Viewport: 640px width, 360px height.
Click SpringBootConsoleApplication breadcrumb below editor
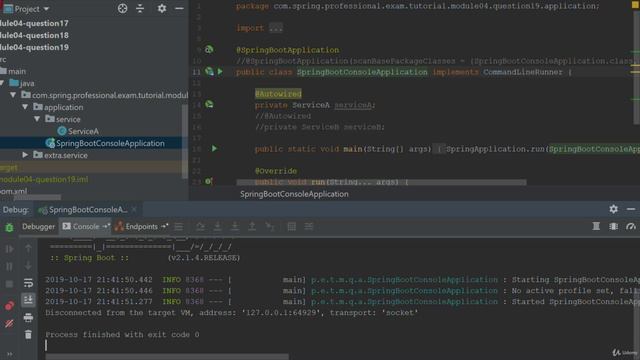294,194
